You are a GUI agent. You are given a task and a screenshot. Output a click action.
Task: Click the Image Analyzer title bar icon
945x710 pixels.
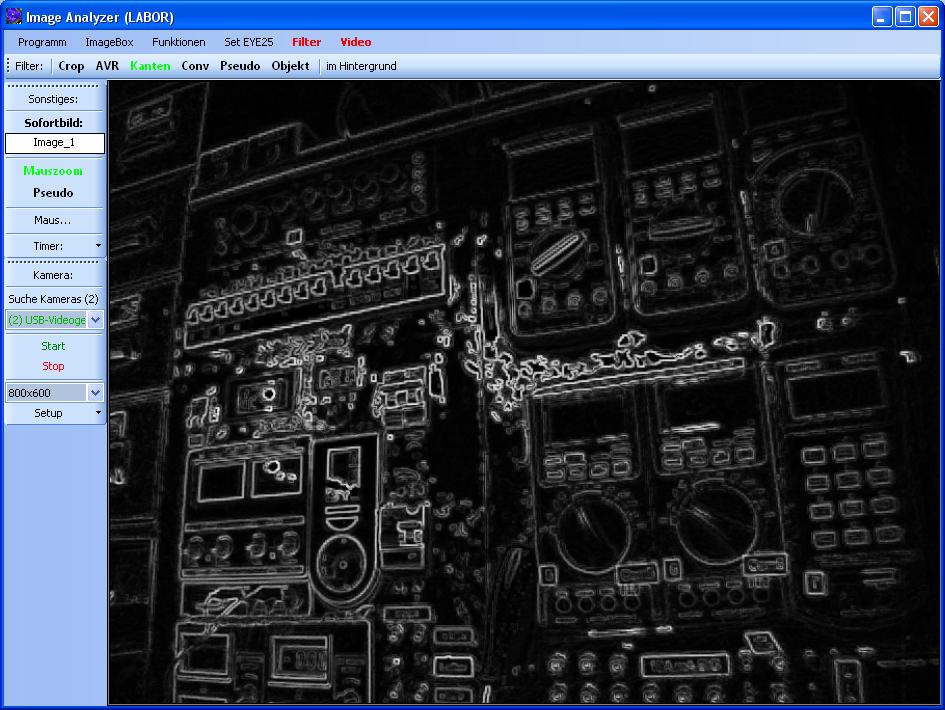(13, 16)
